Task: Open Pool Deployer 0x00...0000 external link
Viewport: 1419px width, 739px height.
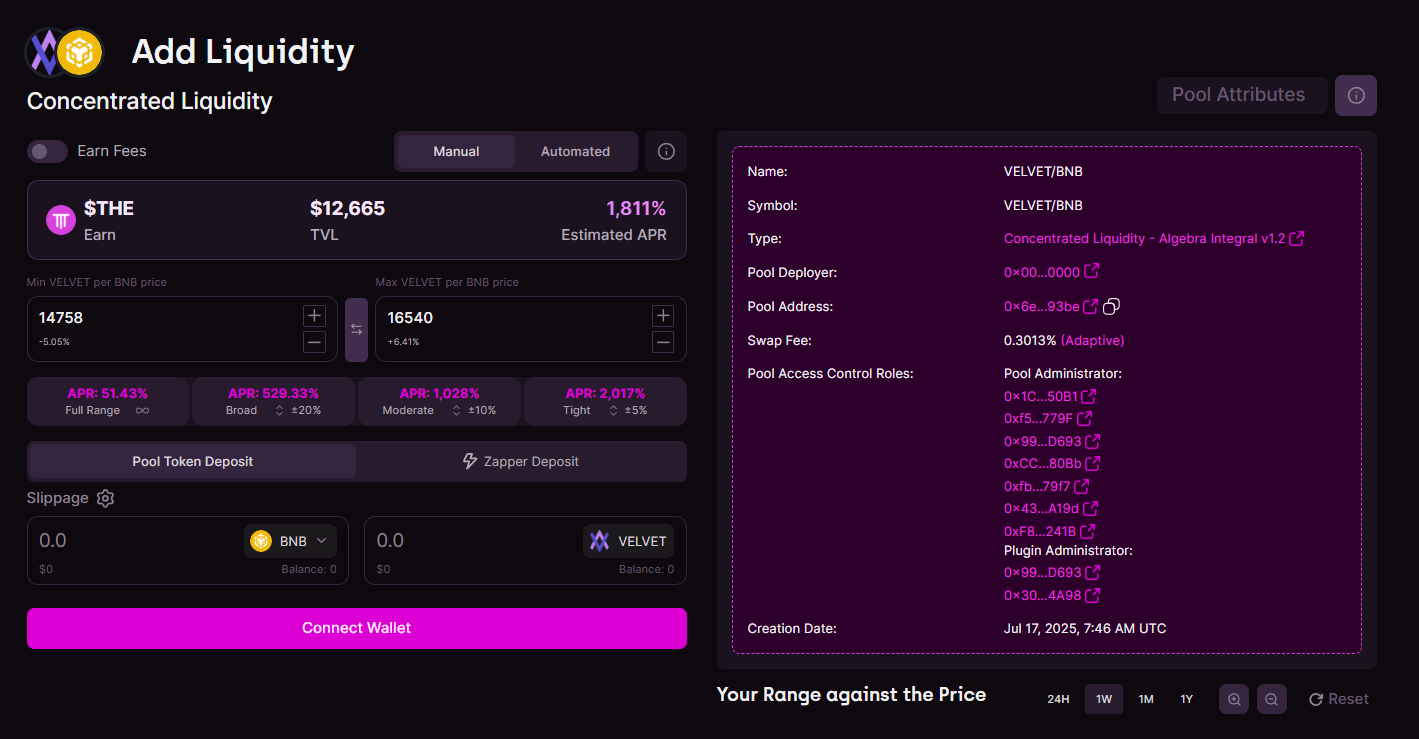Action: tap(1092, 271)
